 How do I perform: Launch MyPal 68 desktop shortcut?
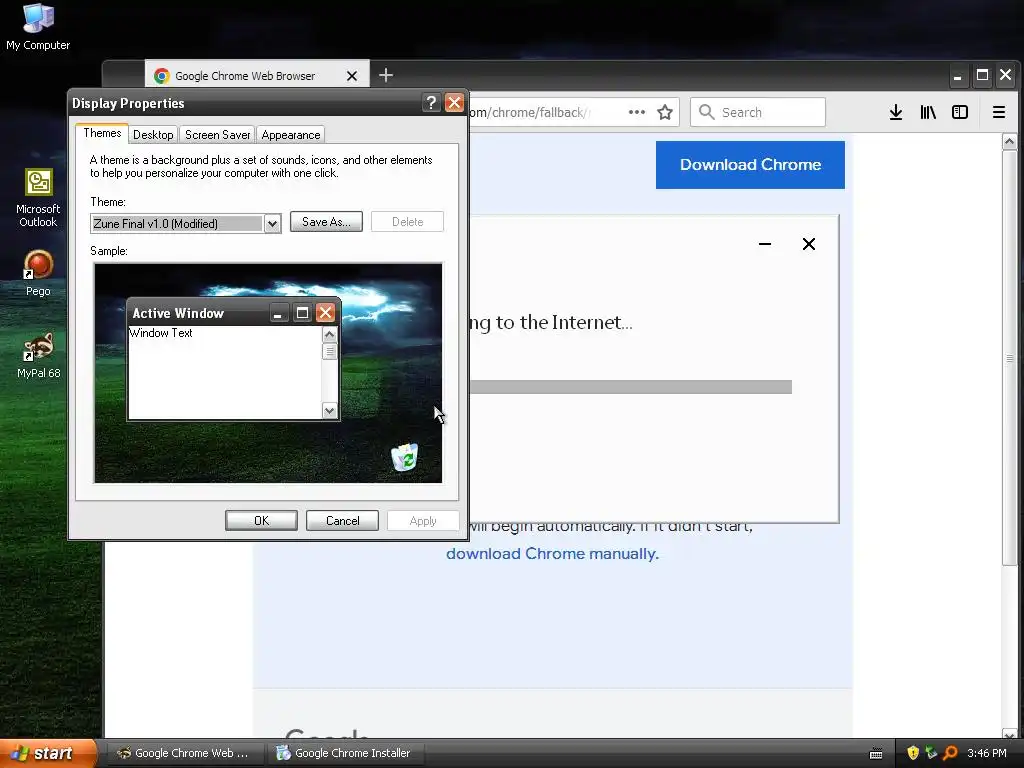pyautogui.click(x=38, y=355)
